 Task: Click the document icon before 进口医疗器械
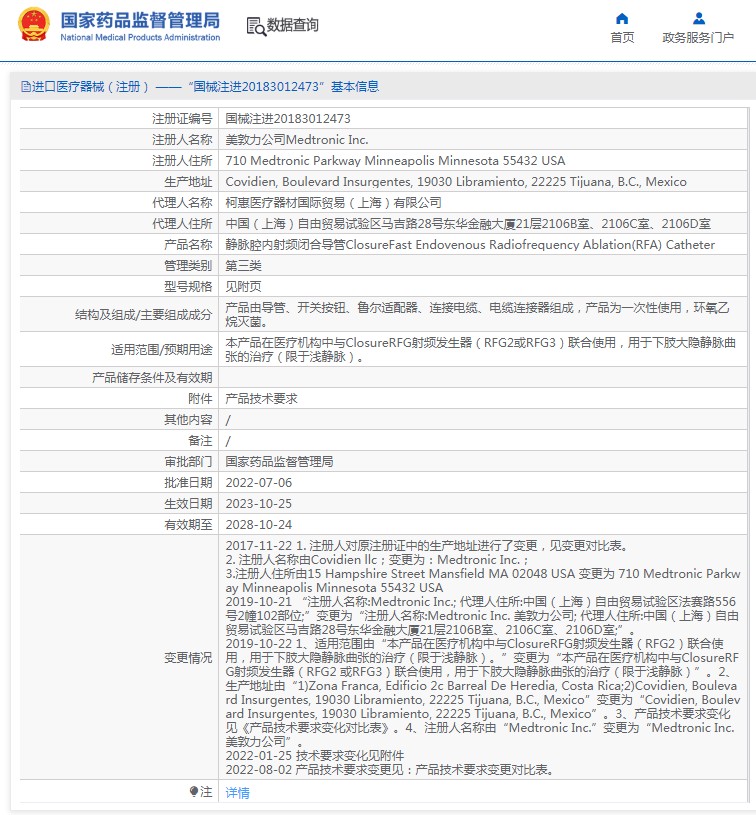[25, 87]
